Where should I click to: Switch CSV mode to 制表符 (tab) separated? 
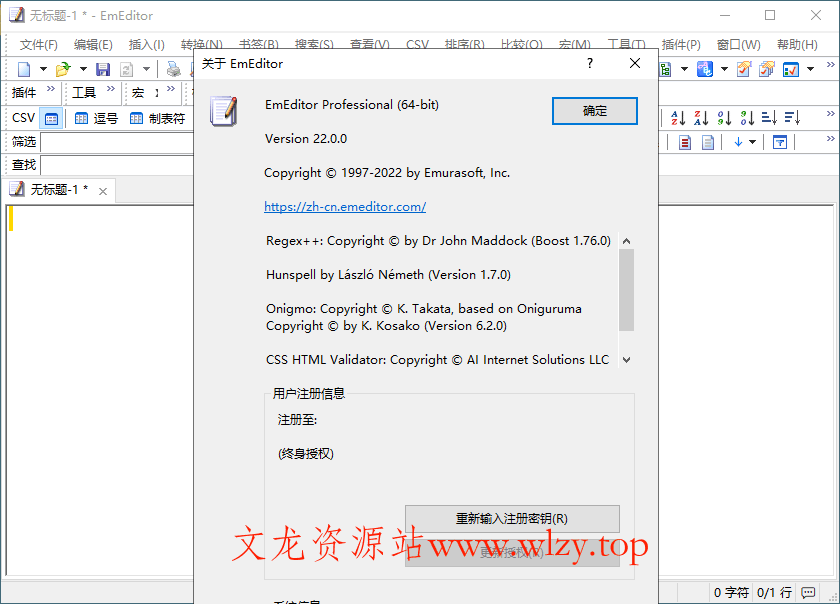(153, 117)
